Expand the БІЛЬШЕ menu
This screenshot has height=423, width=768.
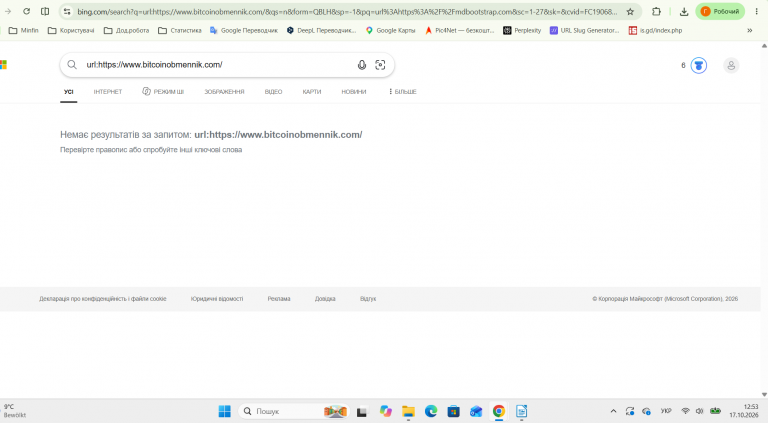tap(402, 92)
